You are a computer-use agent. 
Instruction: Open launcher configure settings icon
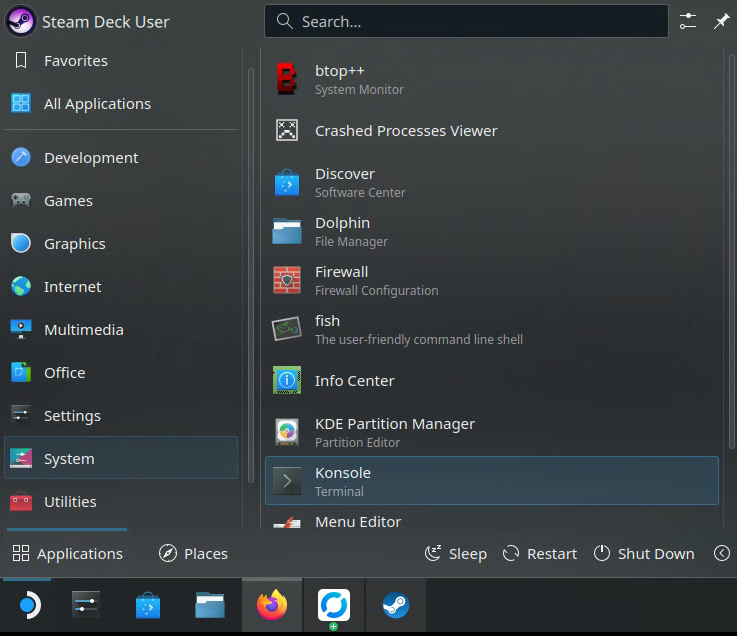pyautogui.click(x=688, y=21)
